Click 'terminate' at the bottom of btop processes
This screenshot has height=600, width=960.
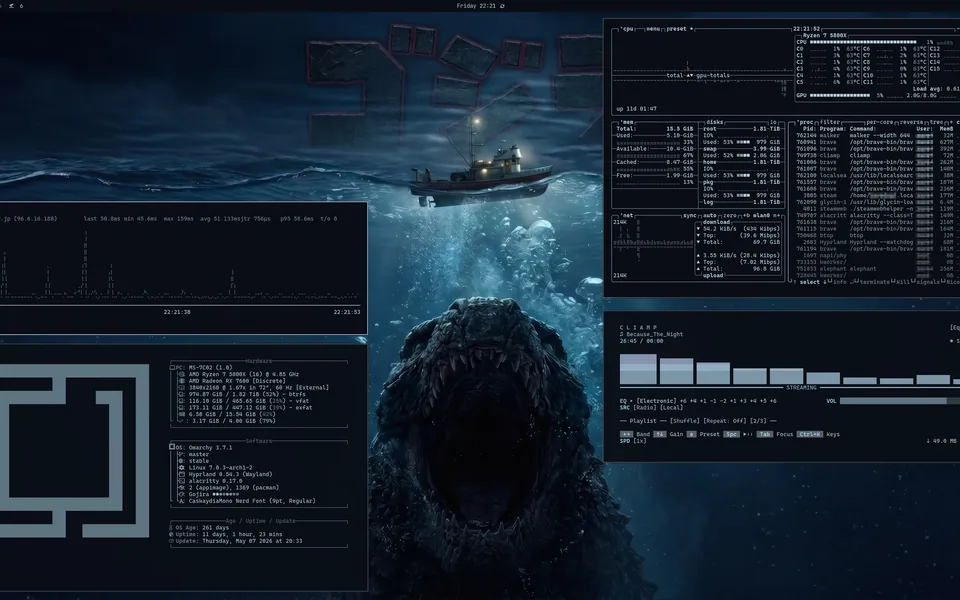874,282
